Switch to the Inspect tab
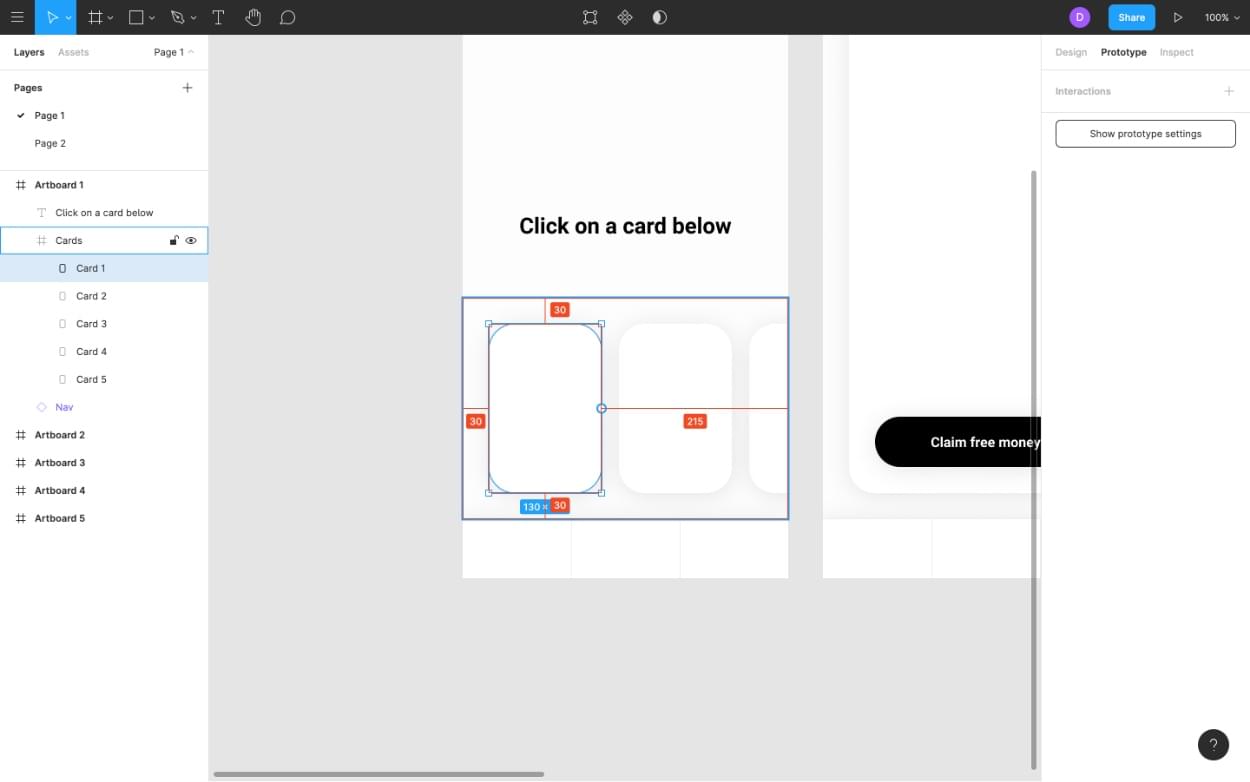 point(1176,52)
